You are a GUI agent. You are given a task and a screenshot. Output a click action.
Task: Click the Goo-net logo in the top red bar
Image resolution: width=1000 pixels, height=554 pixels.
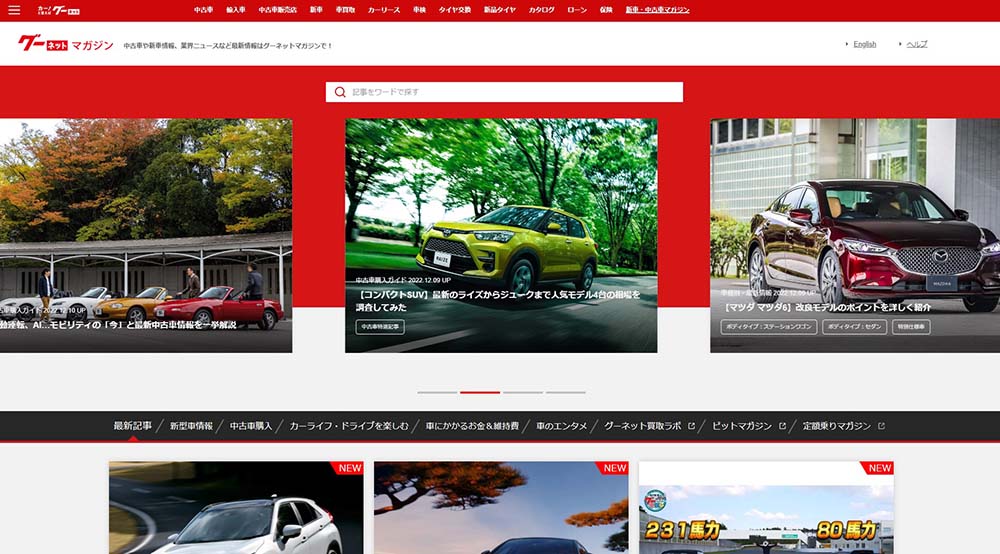58,10
